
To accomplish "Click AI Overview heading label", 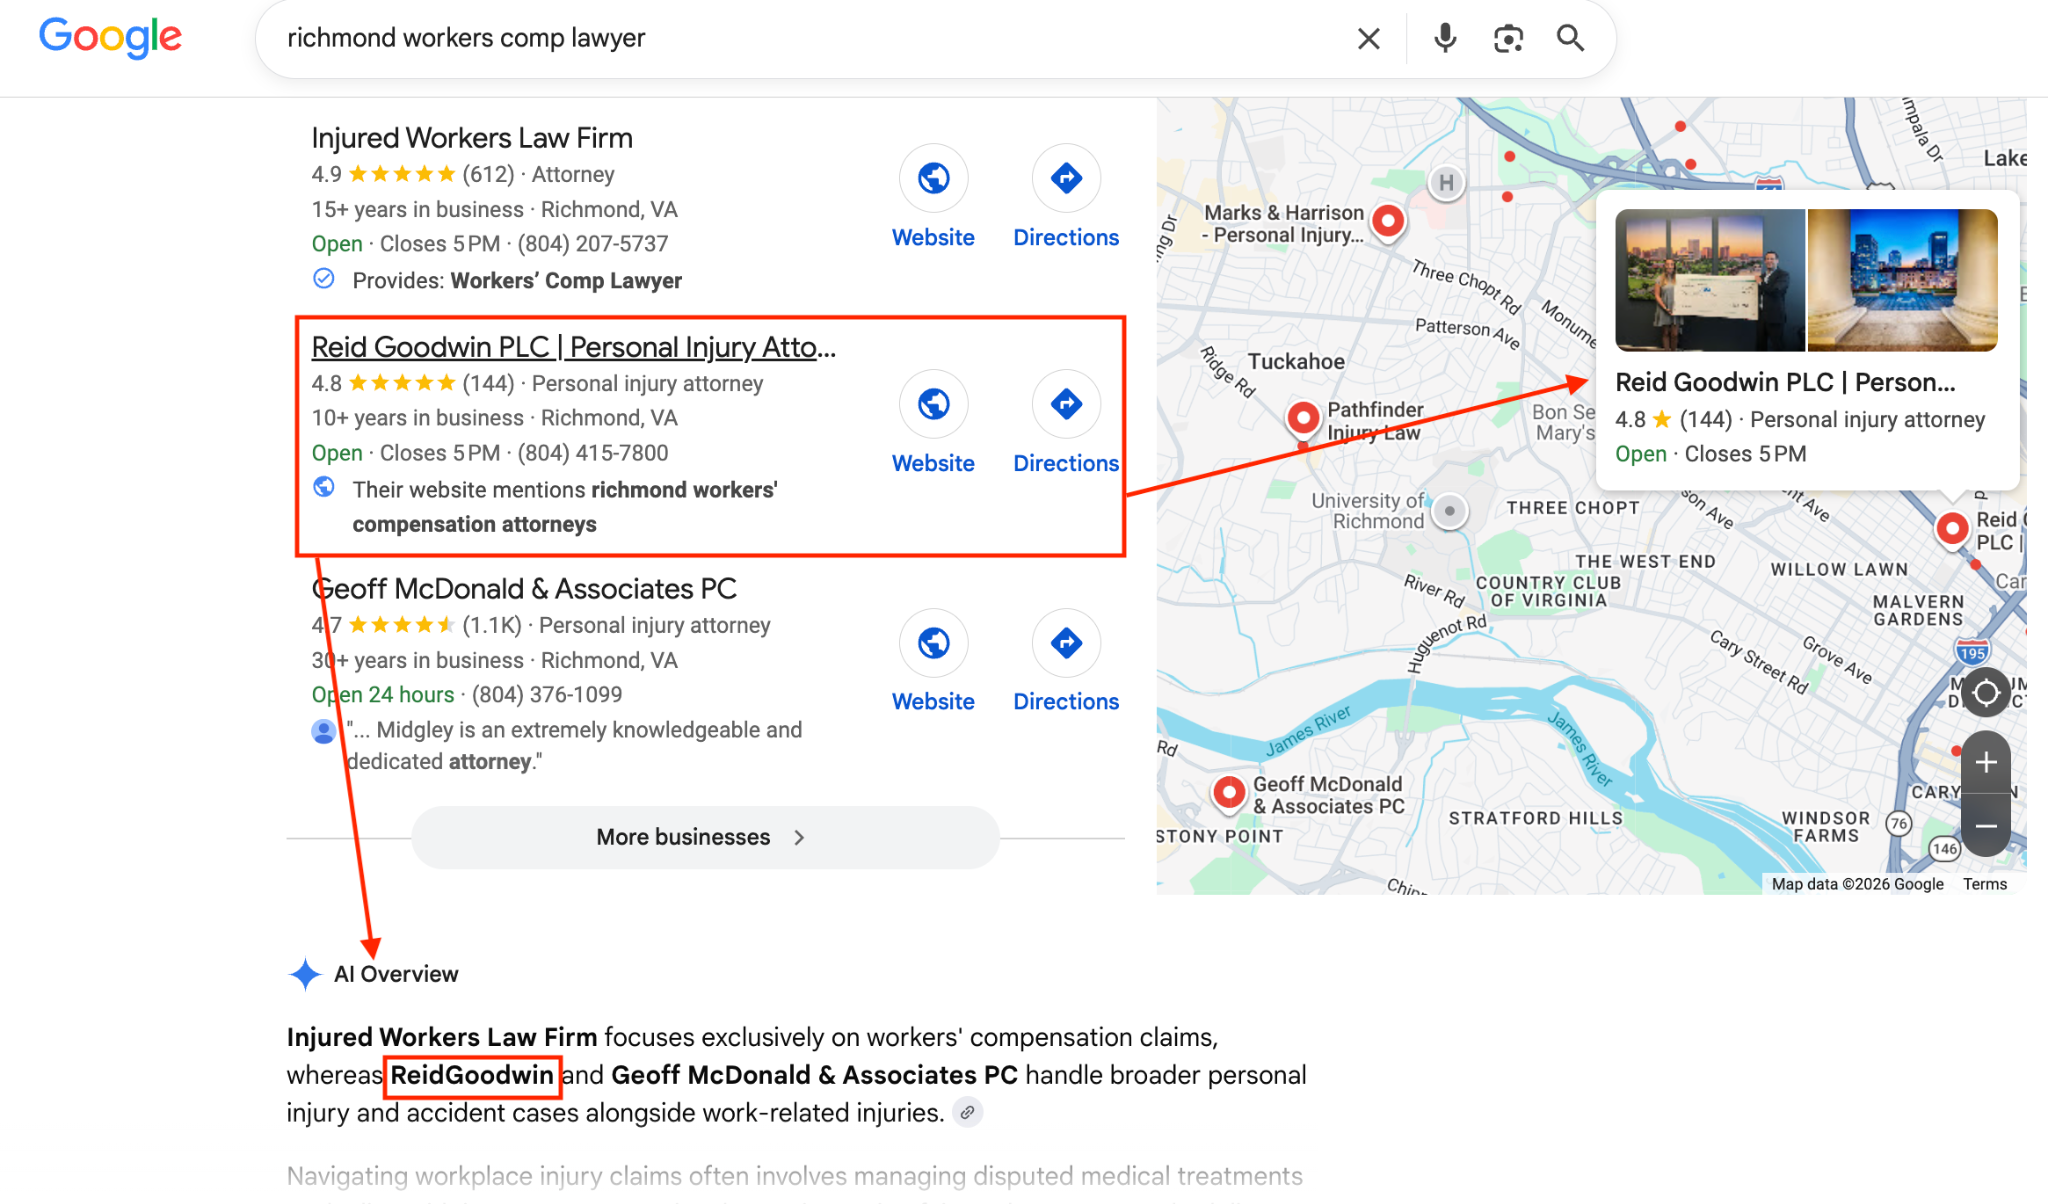I will coord(396,974).
